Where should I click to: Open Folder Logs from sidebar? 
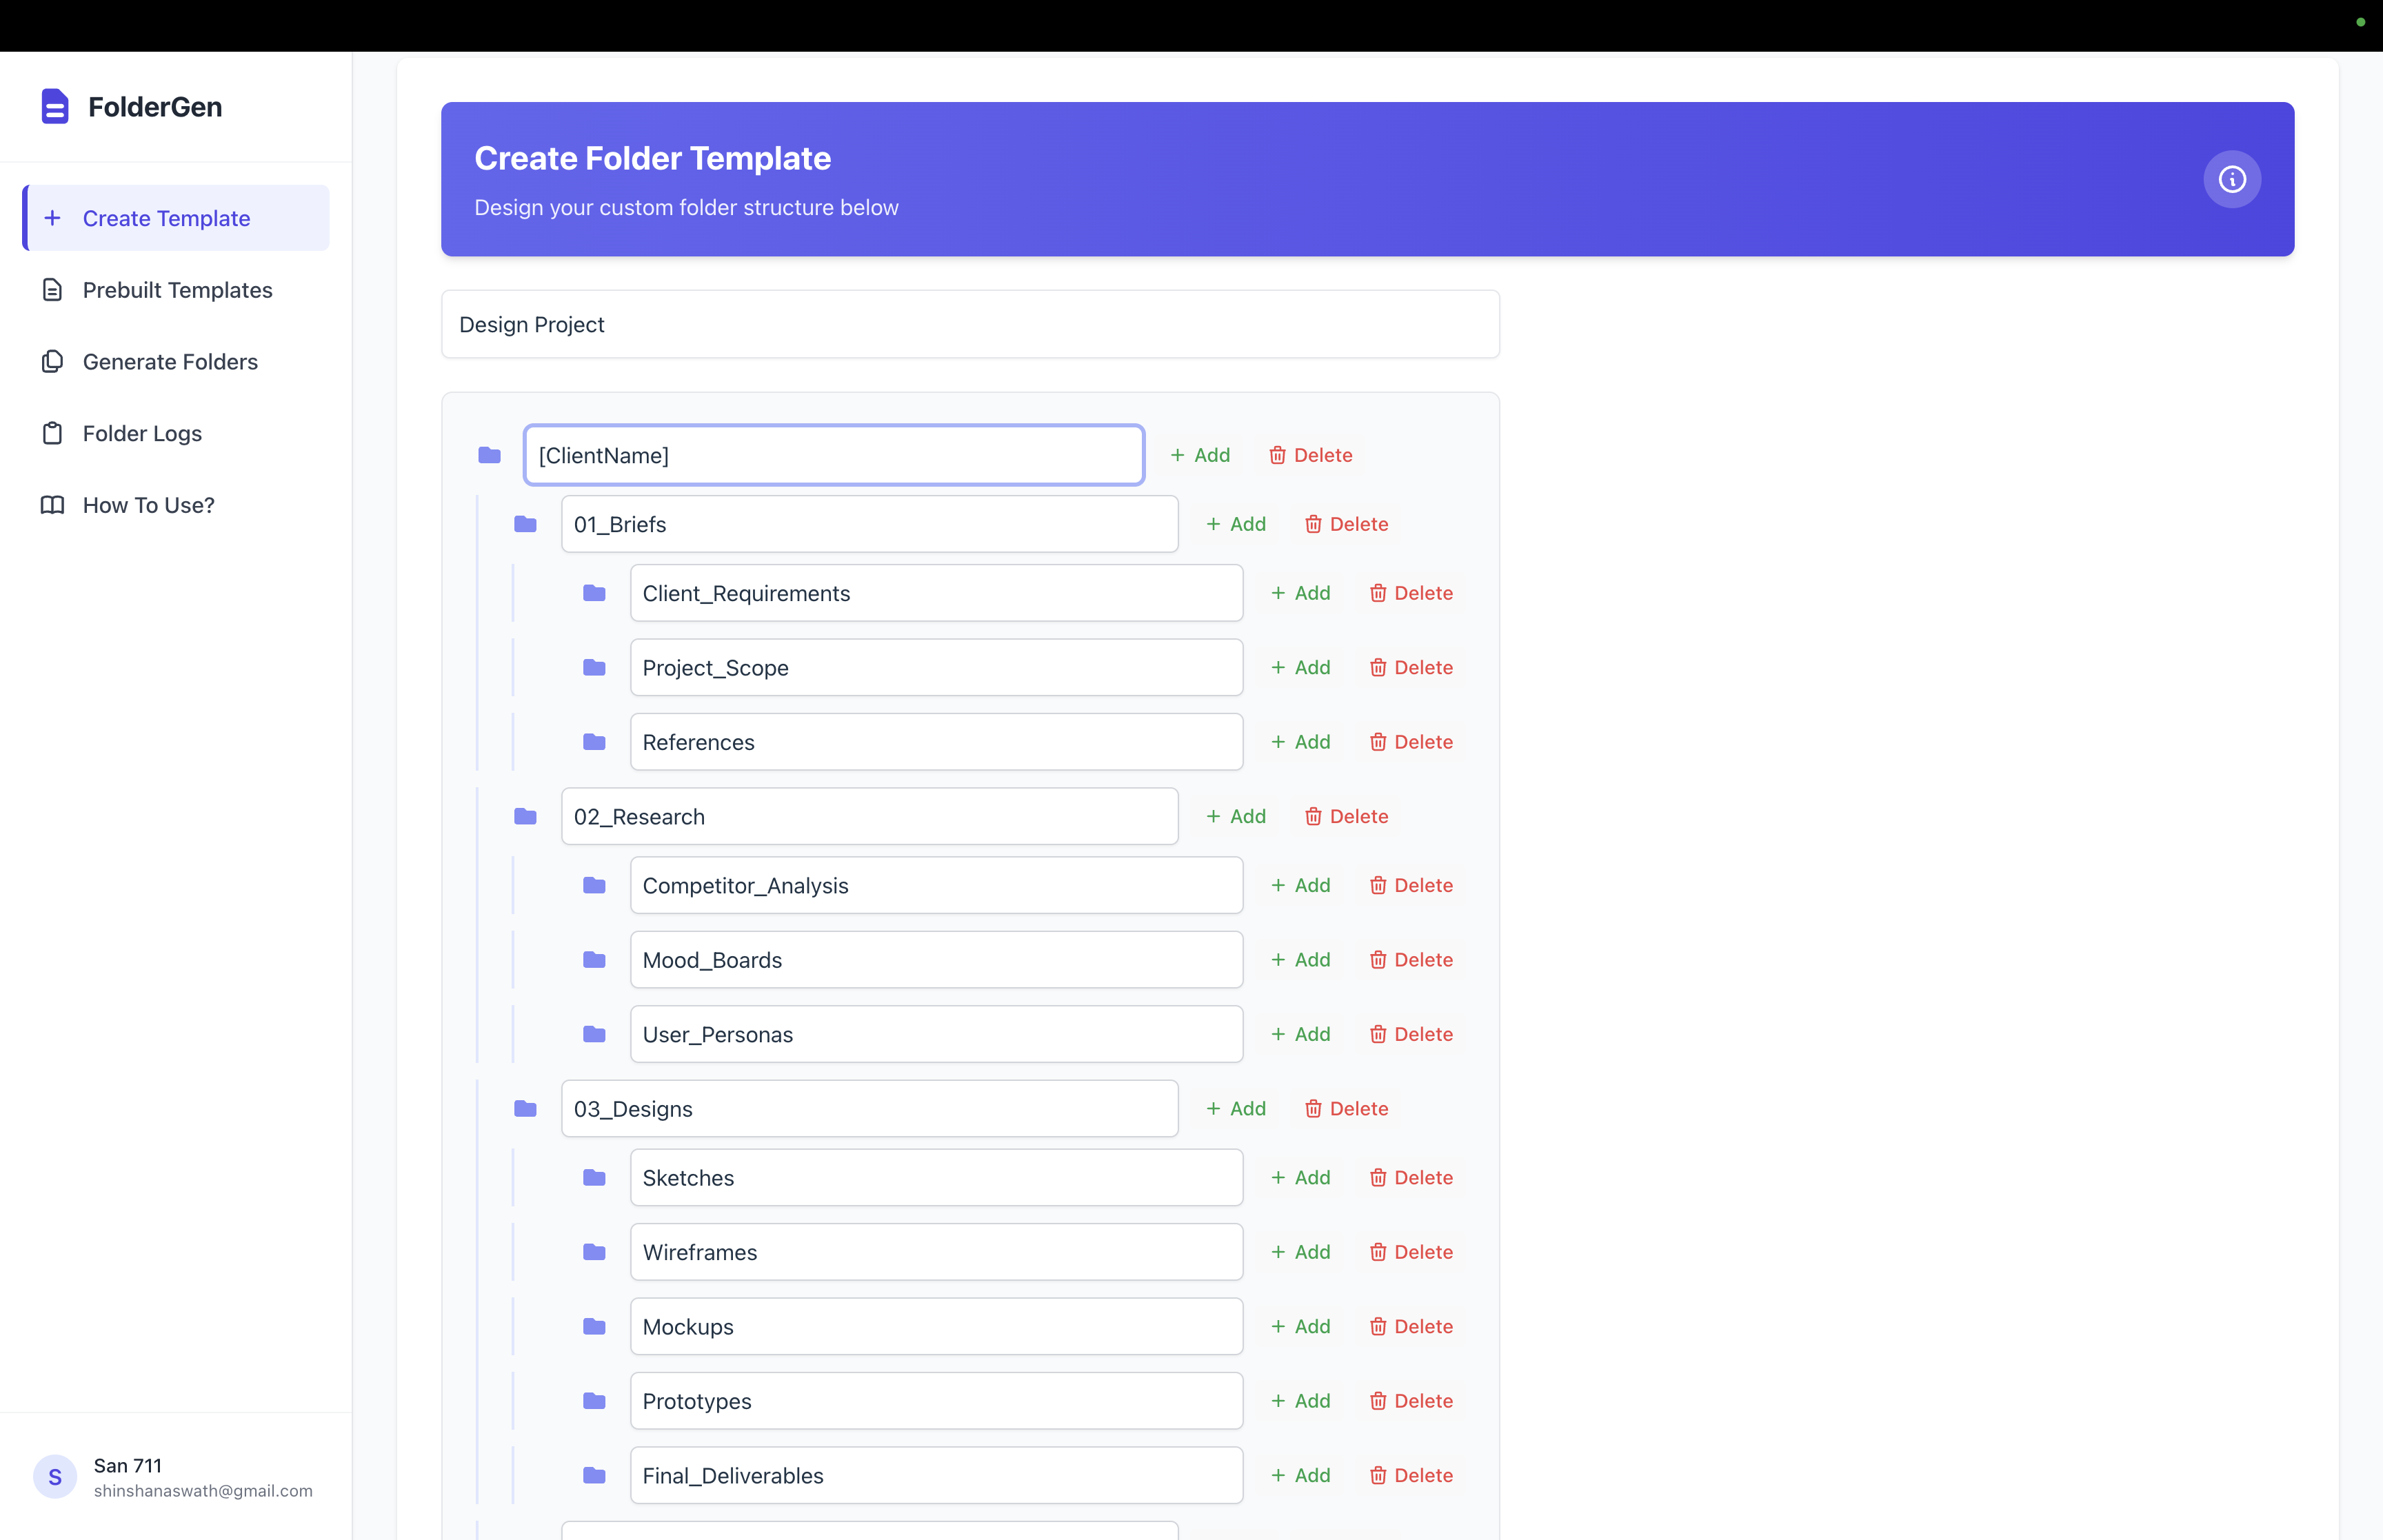point(142,433)
